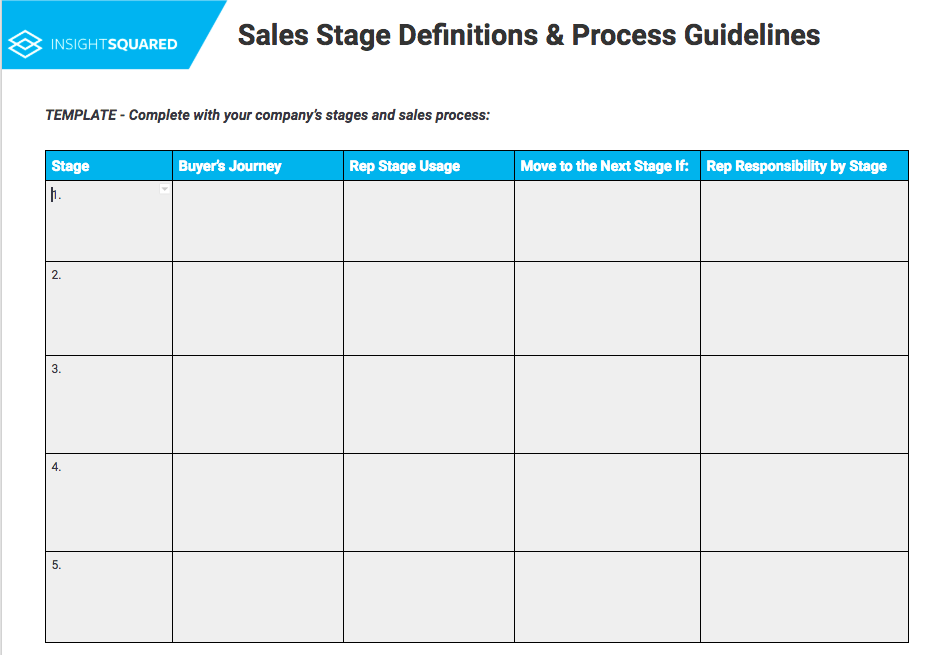This screenshot has height=655, width=952.
Task: Click the INSIGHTSQUARED brand name text
Action: coord(114,44)
